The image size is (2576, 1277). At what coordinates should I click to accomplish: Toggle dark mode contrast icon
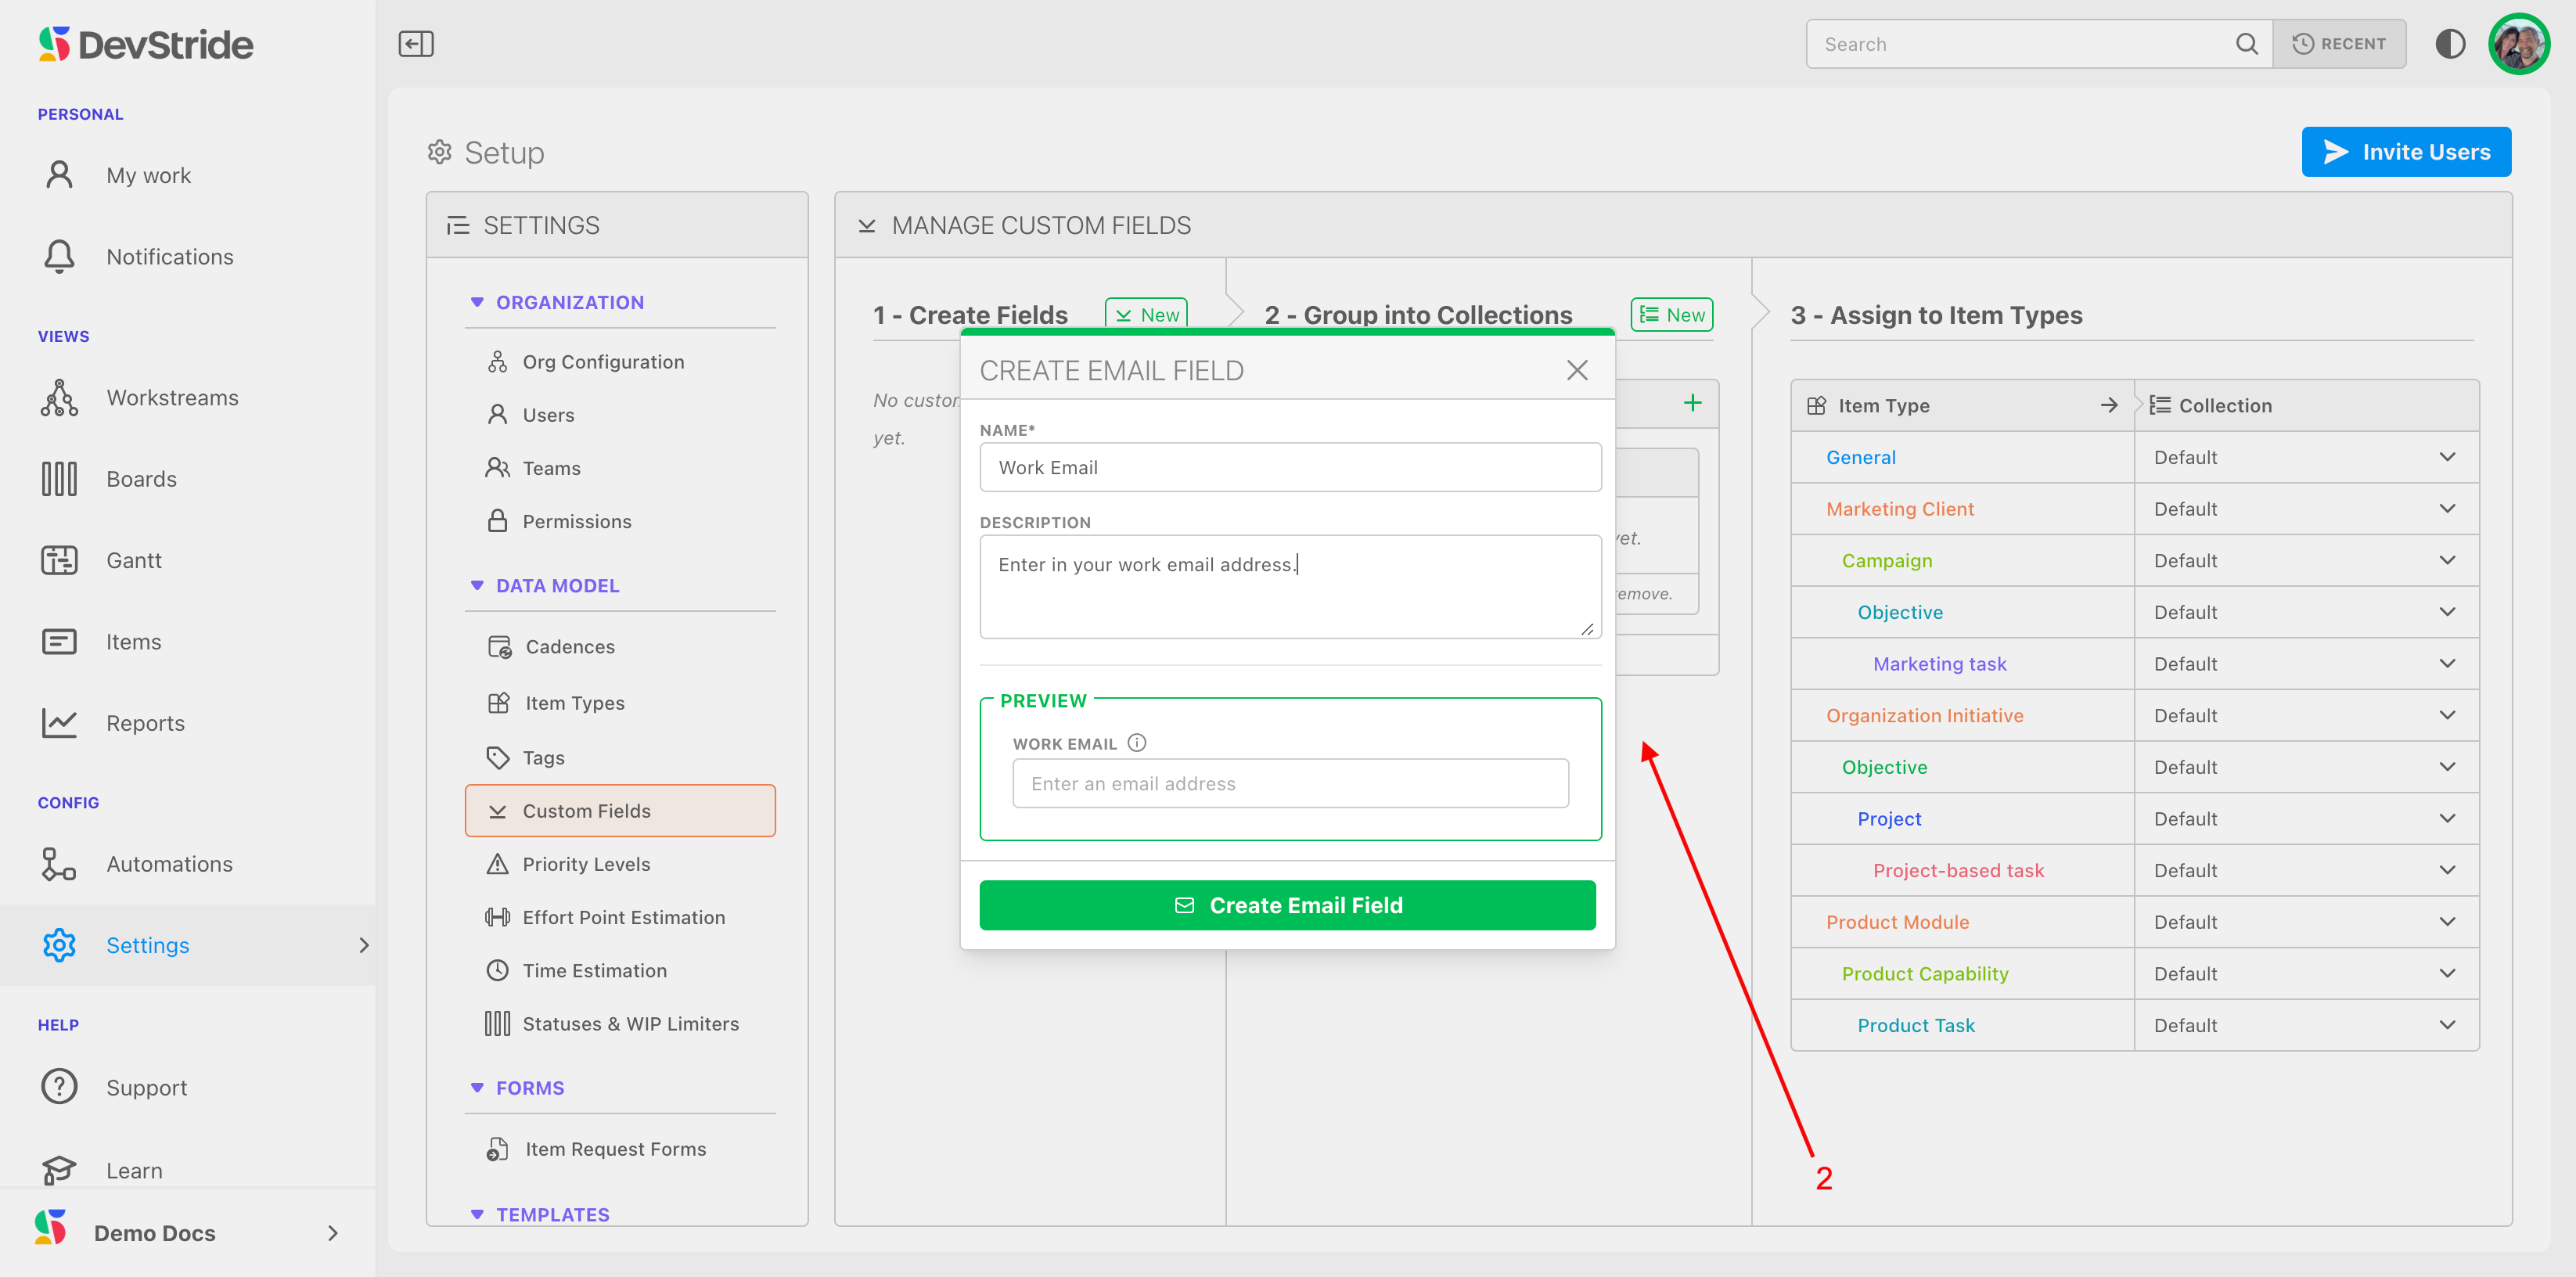[2450, 44]
